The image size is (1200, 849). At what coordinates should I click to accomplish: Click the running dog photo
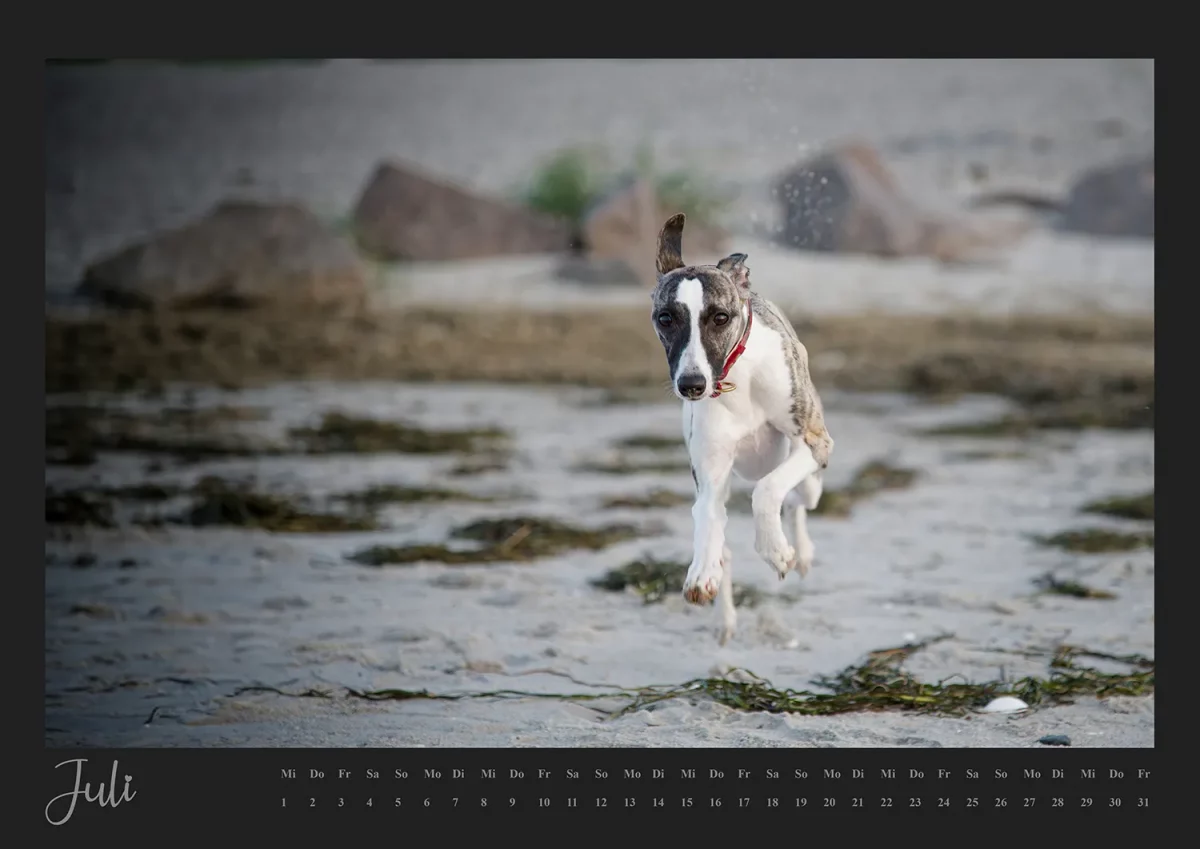pos(600,402)
